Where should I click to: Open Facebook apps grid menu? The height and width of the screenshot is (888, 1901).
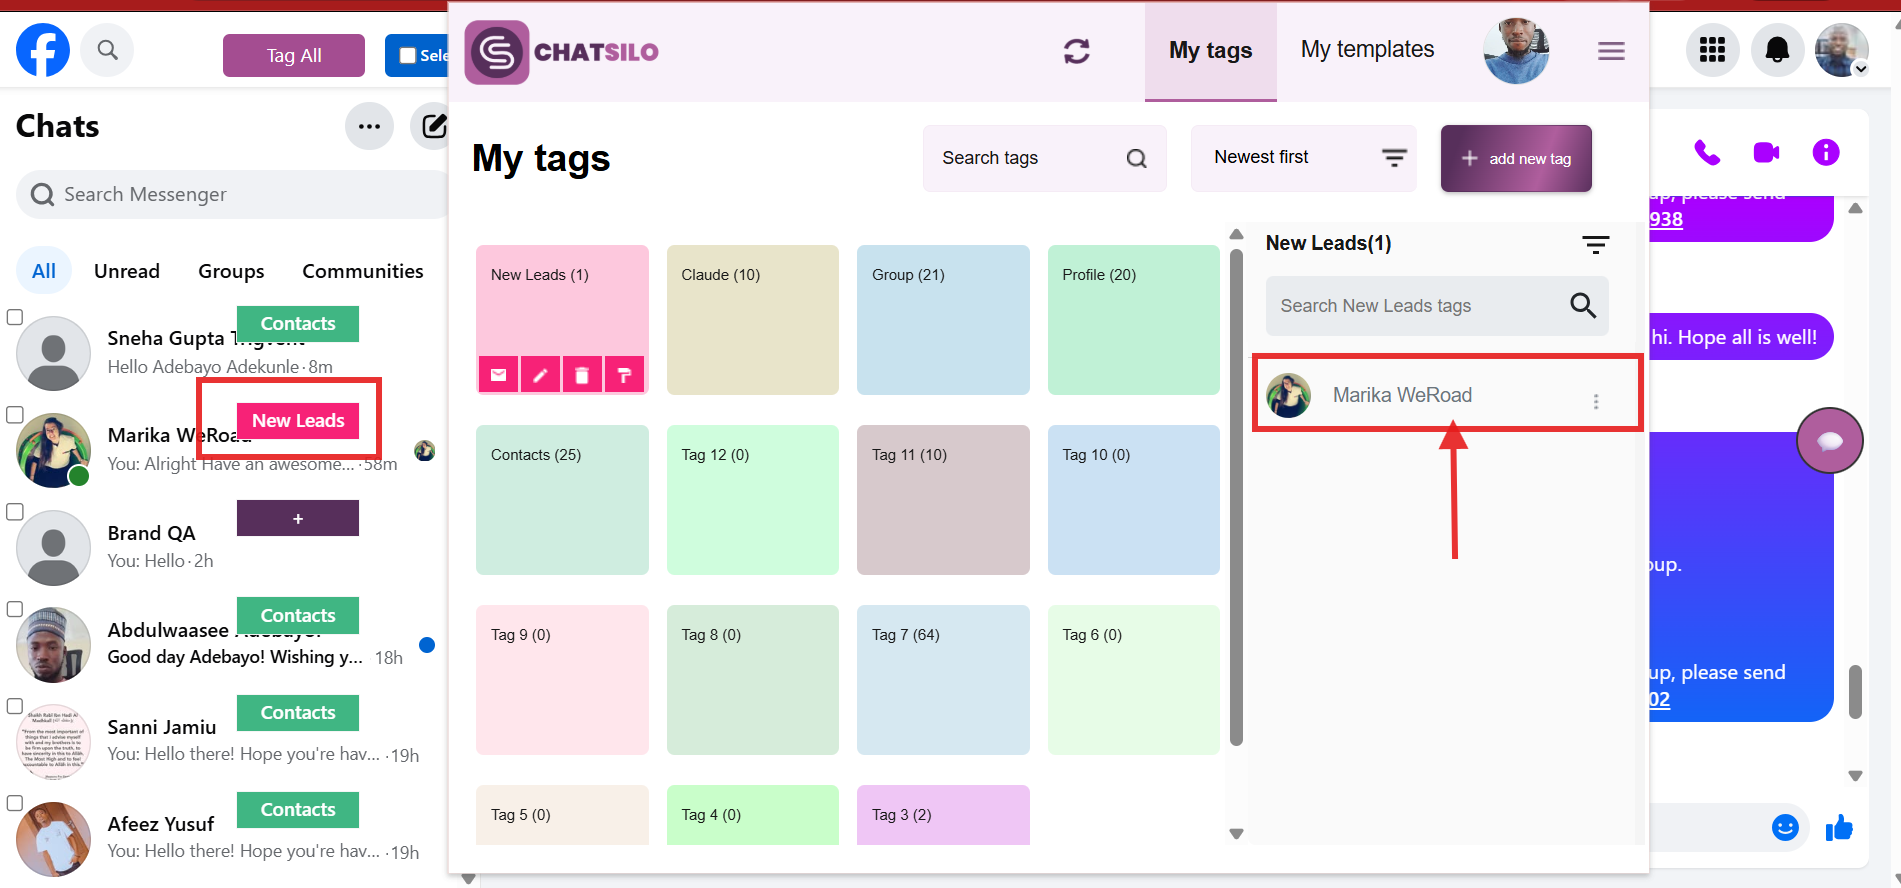pos(1713,50)
